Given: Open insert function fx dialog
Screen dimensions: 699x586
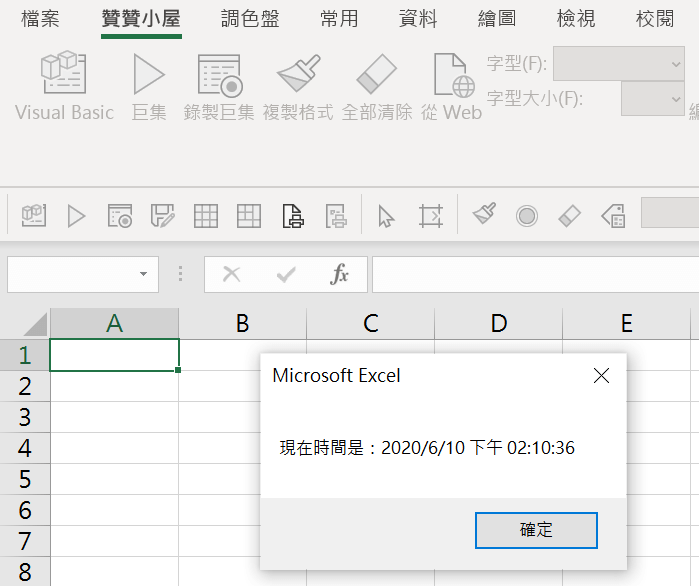Looking at the screenshot, I should (x=339, y=275).
